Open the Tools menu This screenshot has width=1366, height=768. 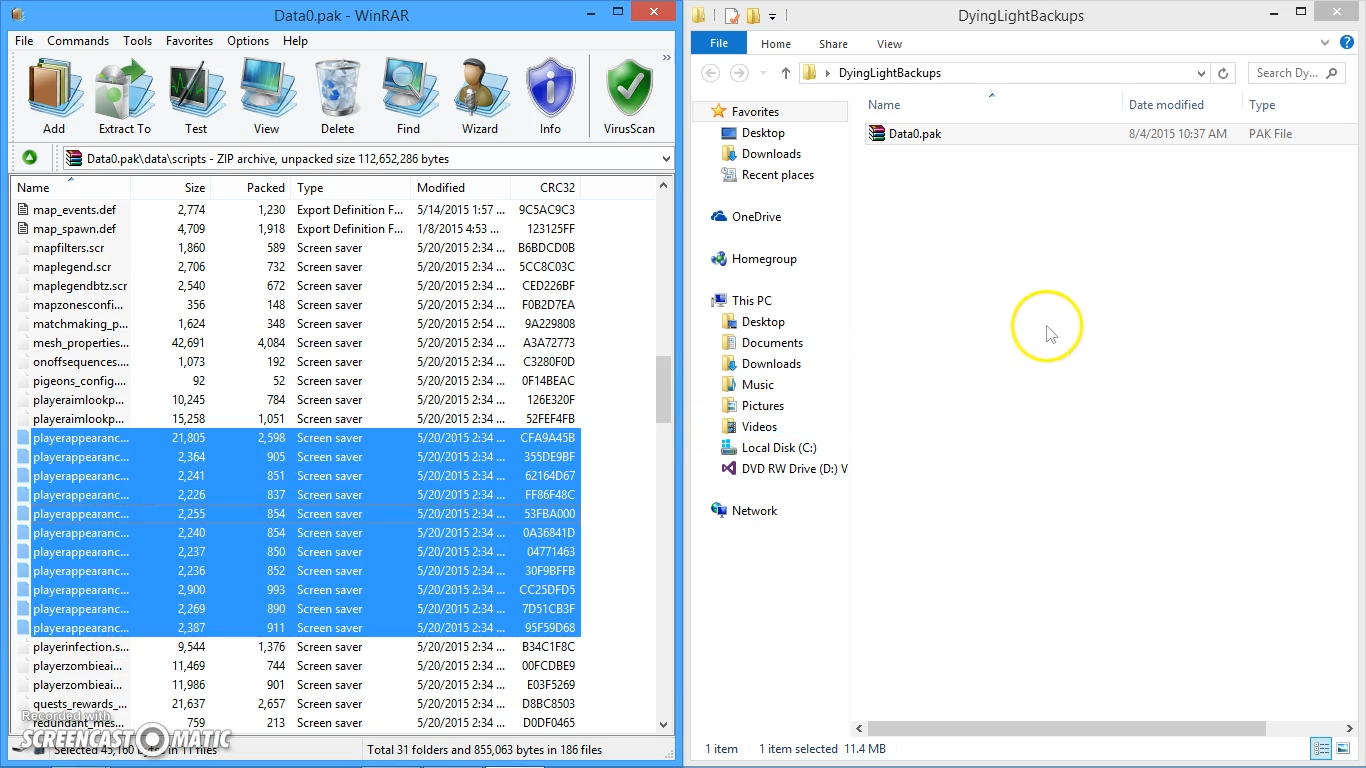tap(138, 41)
